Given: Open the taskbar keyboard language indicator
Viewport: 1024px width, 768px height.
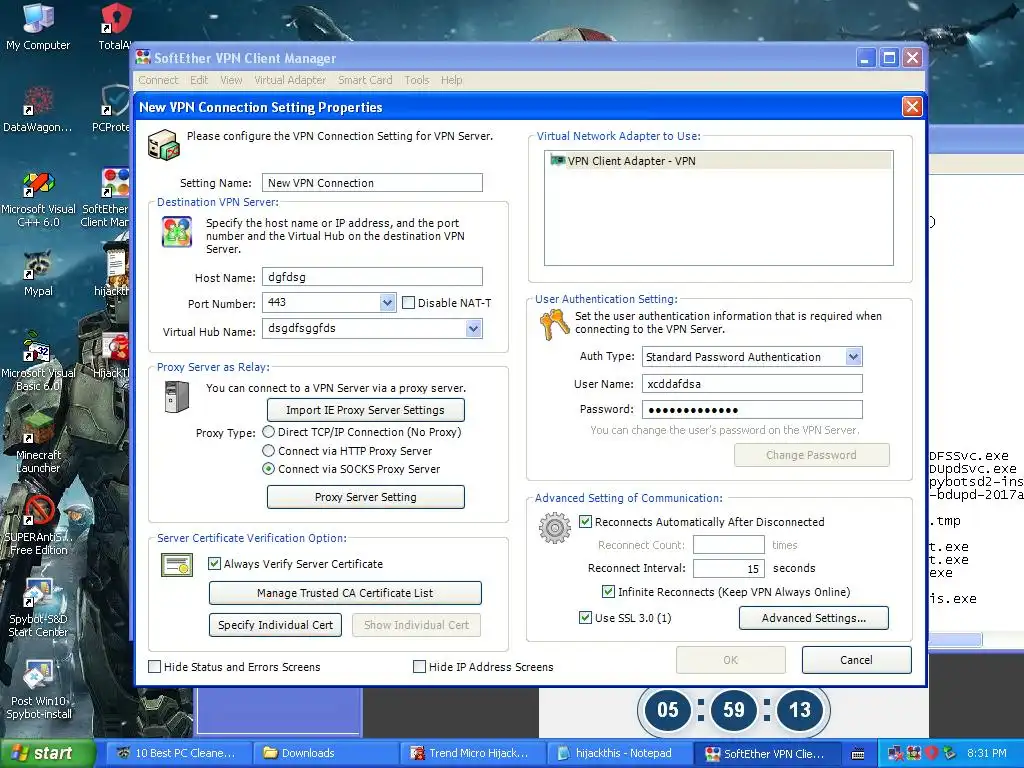Looking at the screenshot, I should pyautogui.click(x=859, y=753).
